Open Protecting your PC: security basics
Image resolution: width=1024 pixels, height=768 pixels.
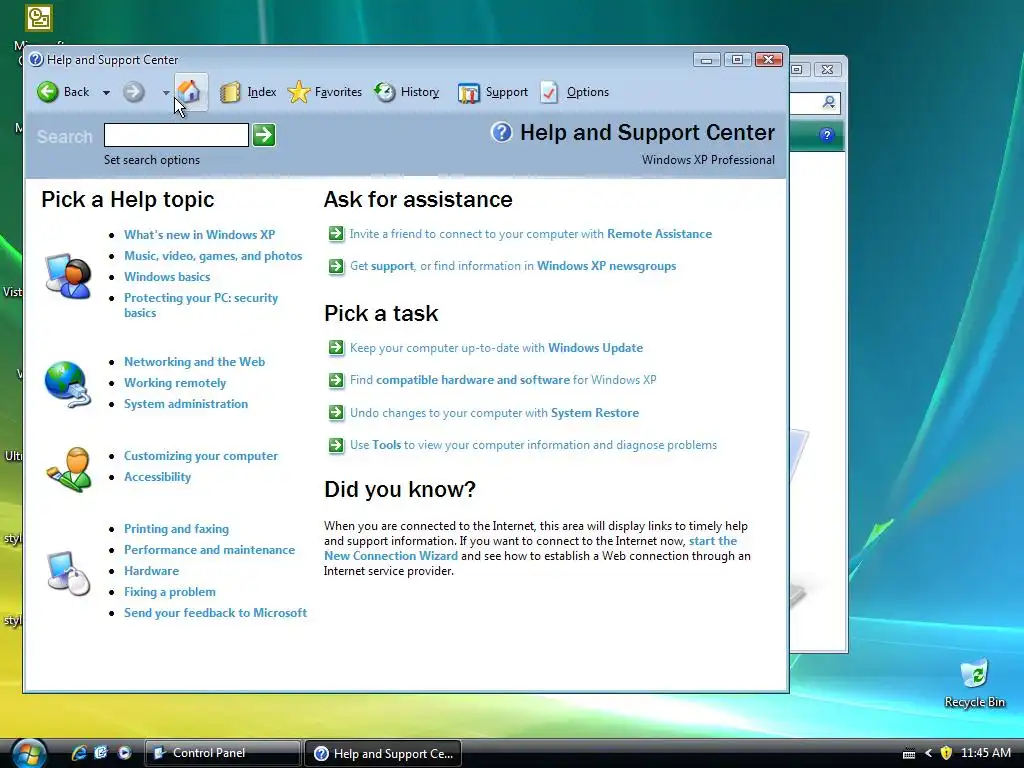point(201,305)
